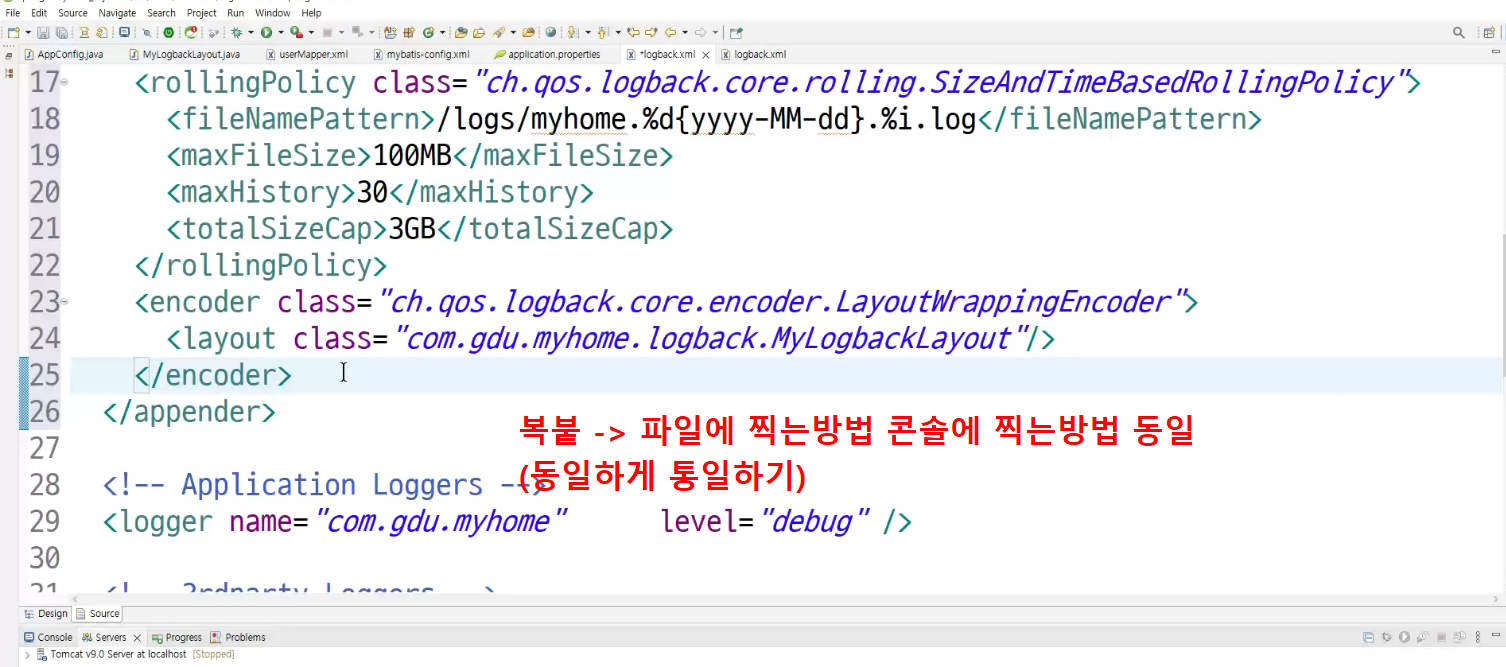Open the Window menu
Image resolution: width=1506 pixels, height=667 pixels.
273,13
